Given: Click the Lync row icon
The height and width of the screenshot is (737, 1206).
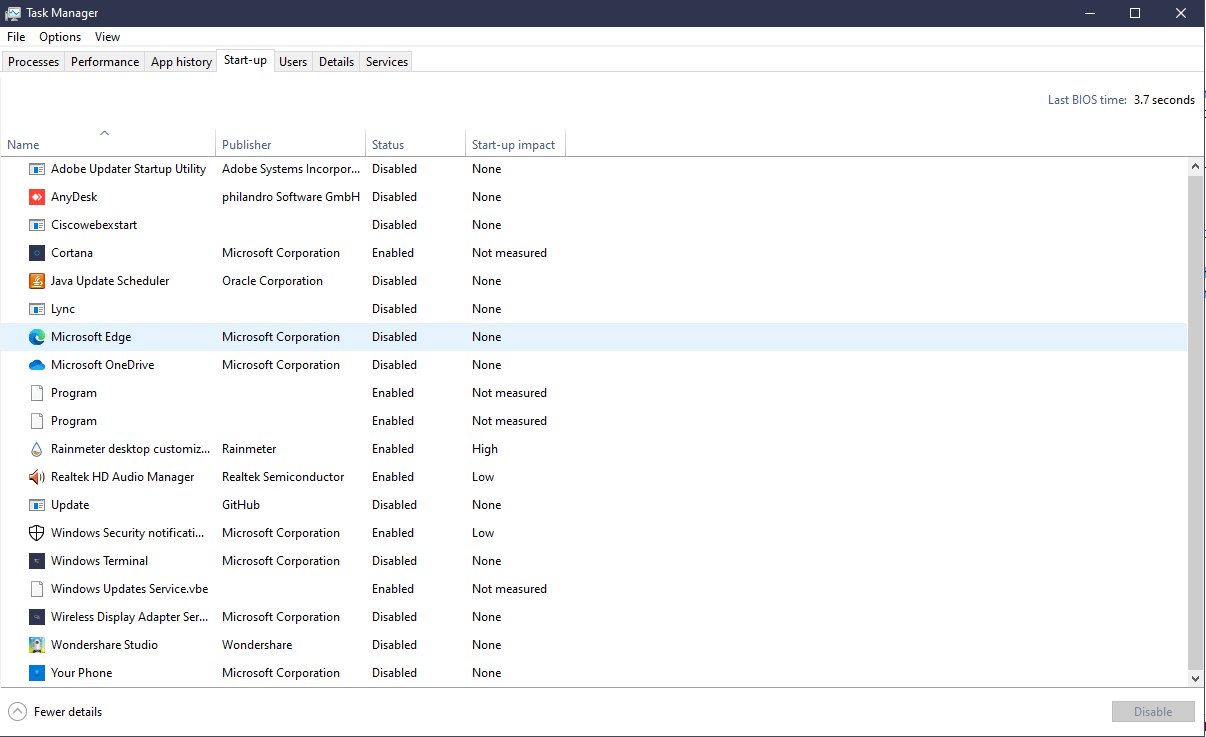Looking at the screenshot, I should pos(37,309).
